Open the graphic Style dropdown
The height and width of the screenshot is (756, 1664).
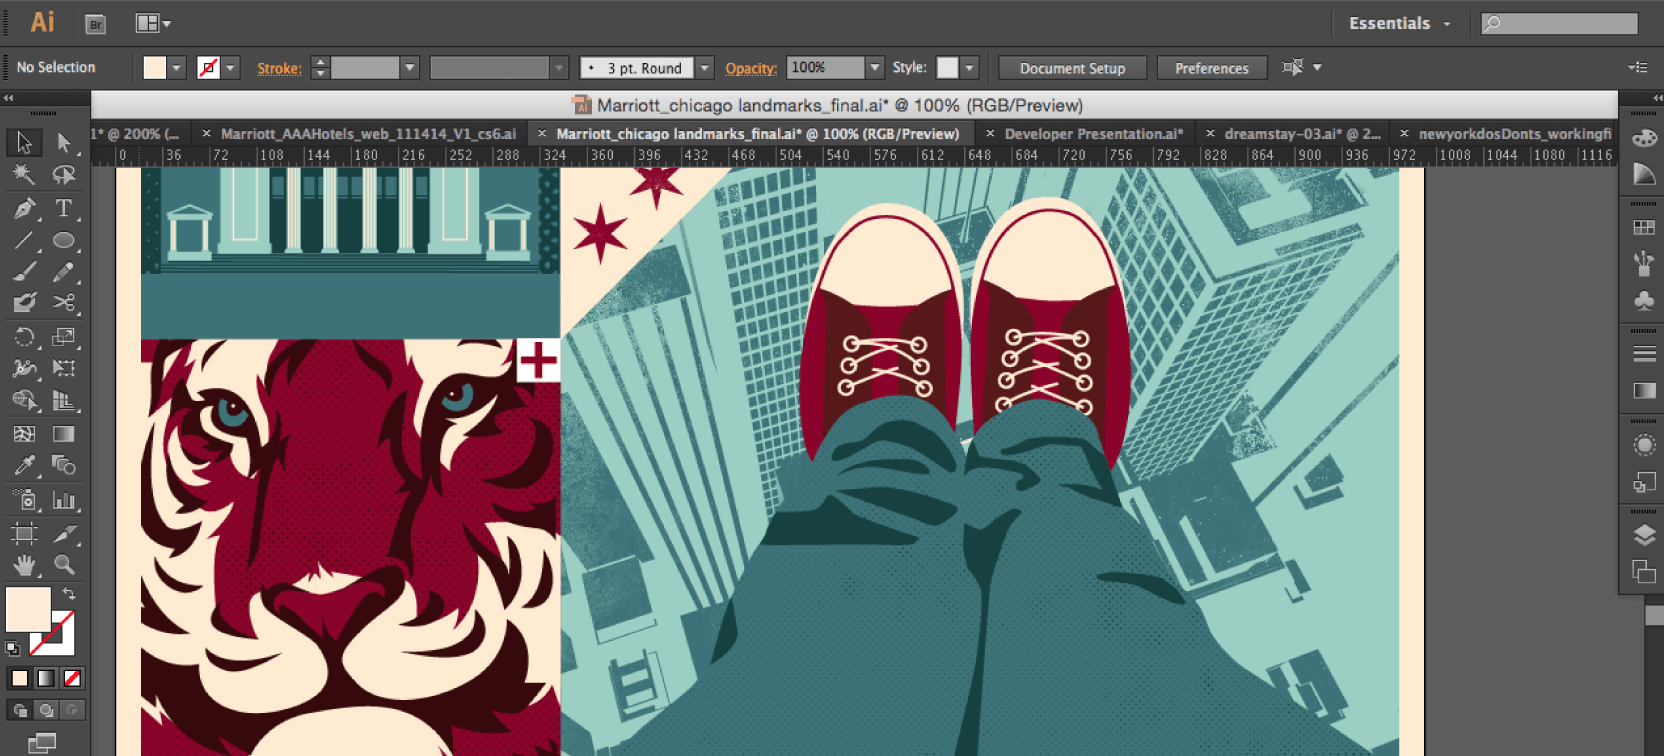(969, 68)
